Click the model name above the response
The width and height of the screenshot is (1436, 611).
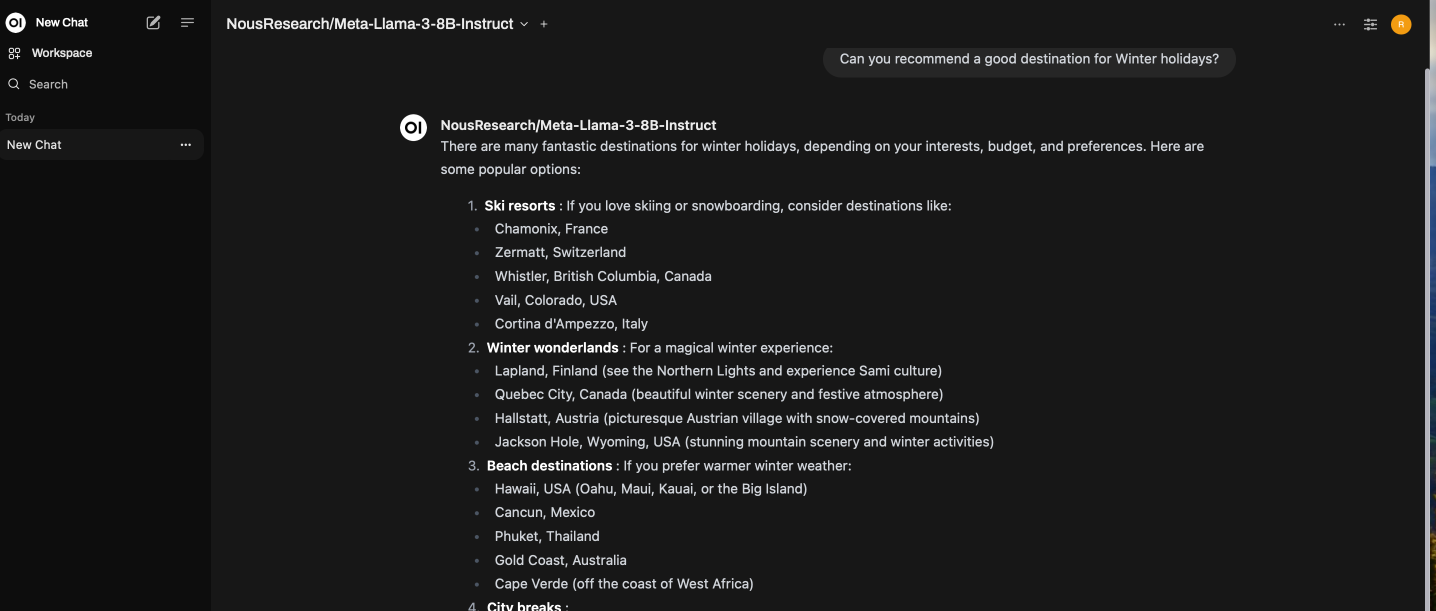(578, 125)
